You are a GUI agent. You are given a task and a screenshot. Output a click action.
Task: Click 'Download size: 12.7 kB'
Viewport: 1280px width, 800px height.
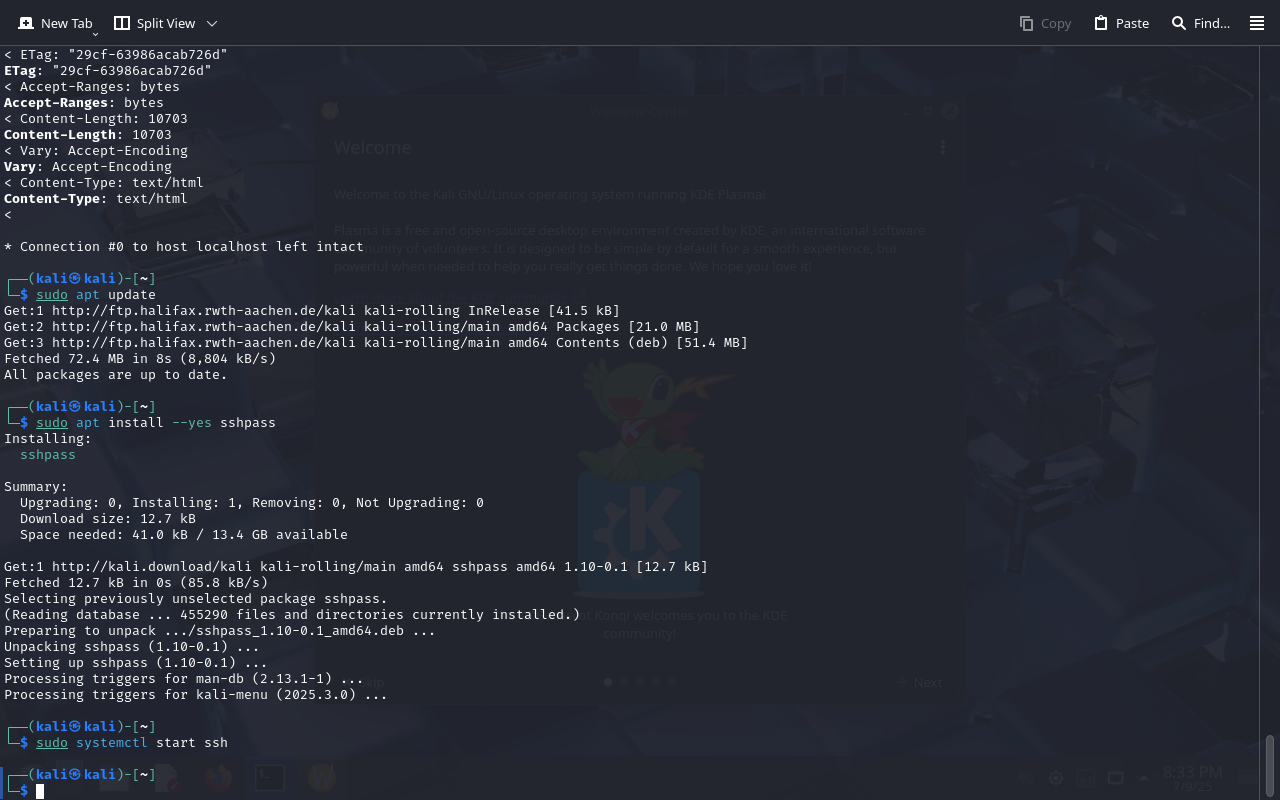[108, 519]
